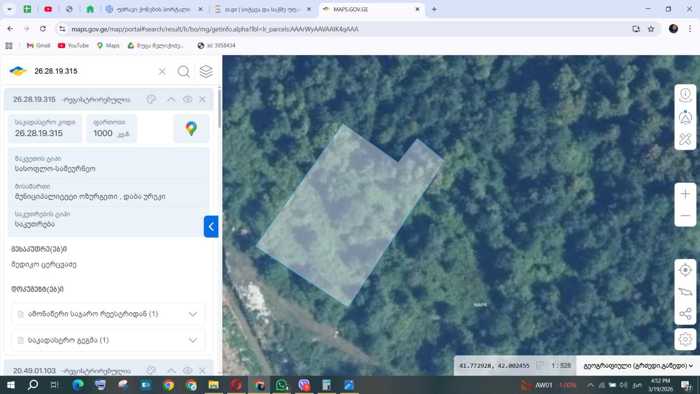Click the pinned green home tab icon
This screenshot has height=394, width=700.
pos(90,9)
